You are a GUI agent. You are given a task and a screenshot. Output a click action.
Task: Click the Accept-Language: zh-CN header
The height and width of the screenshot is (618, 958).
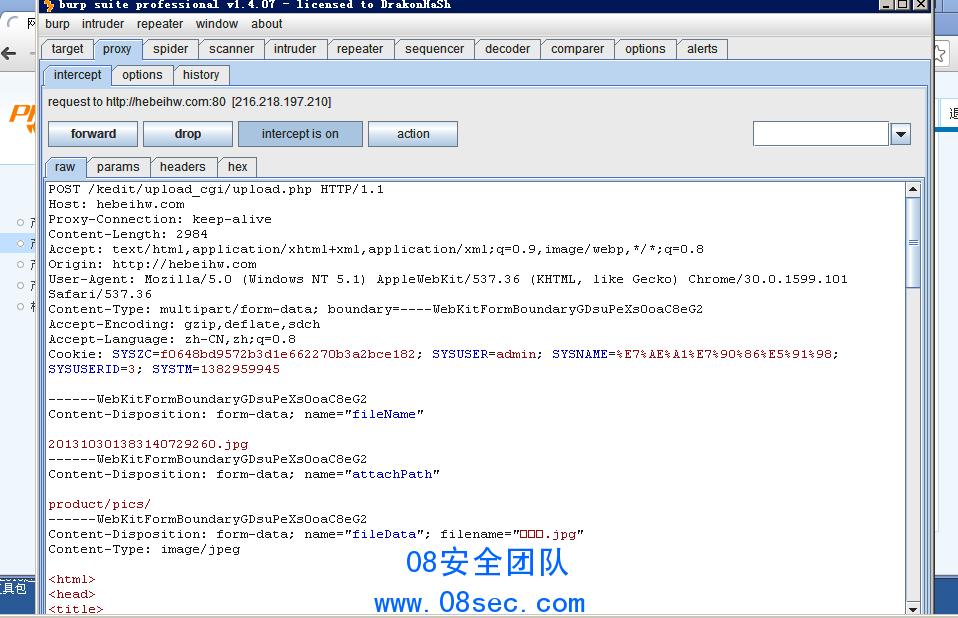click(x=172, y=339)
